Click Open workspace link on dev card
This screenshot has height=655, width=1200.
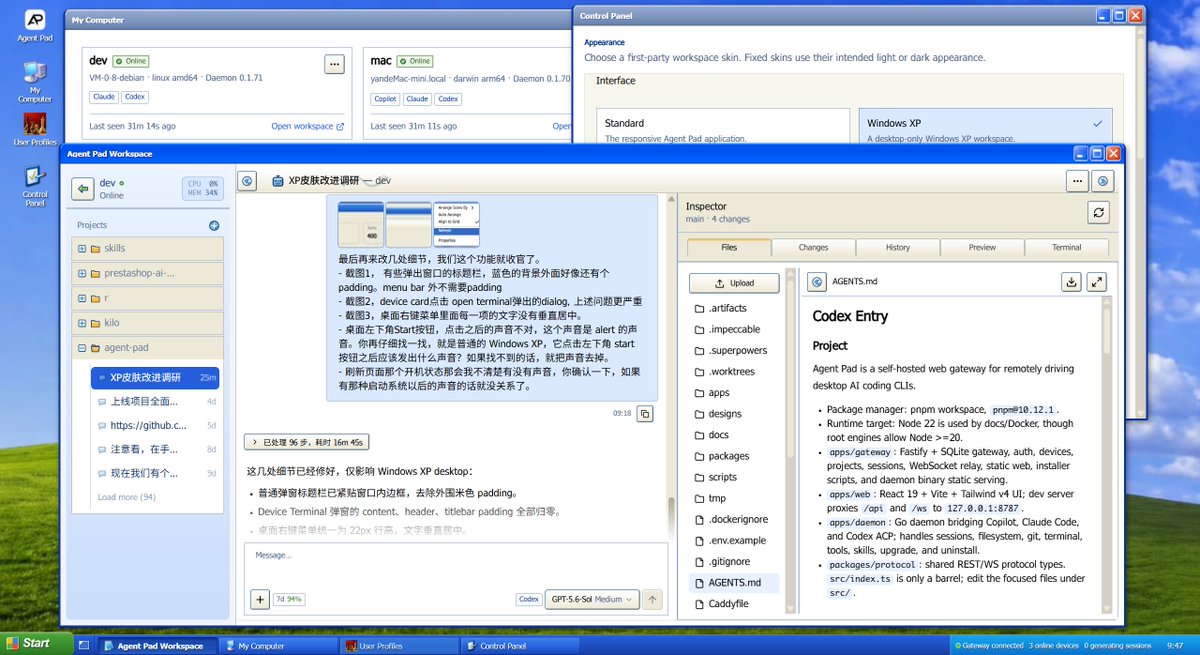point(307,126)
